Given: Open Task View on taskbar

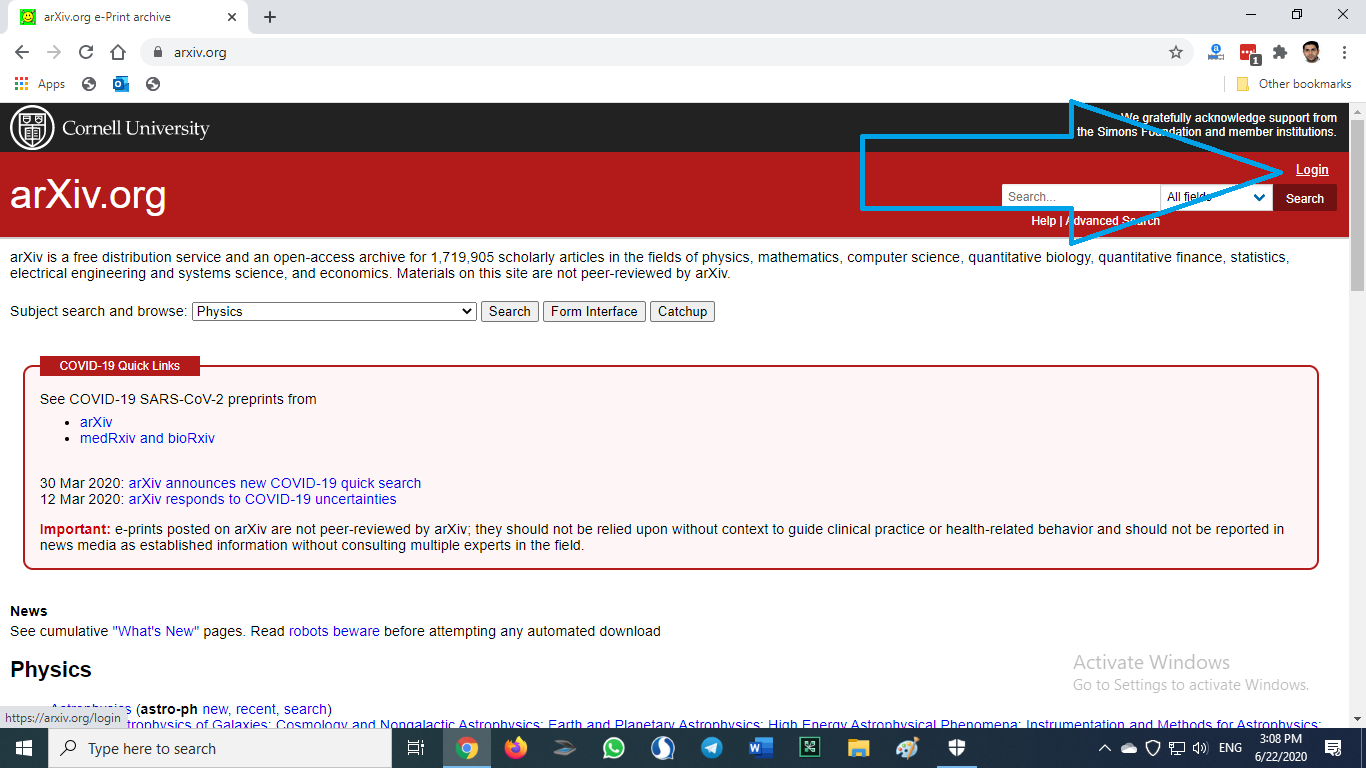Looking at the screenshot, I should (x=416, y=748).
